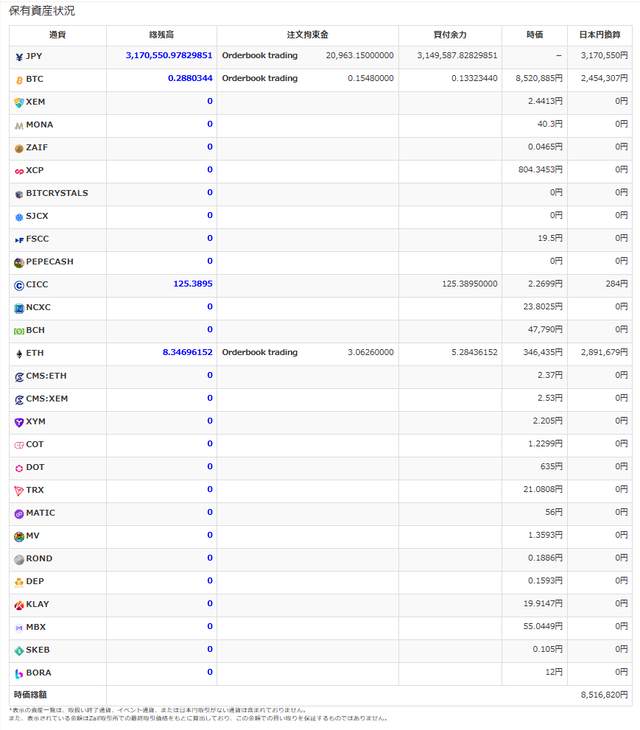
Task: Click the TRX tron icon
Action: [19, 491]
